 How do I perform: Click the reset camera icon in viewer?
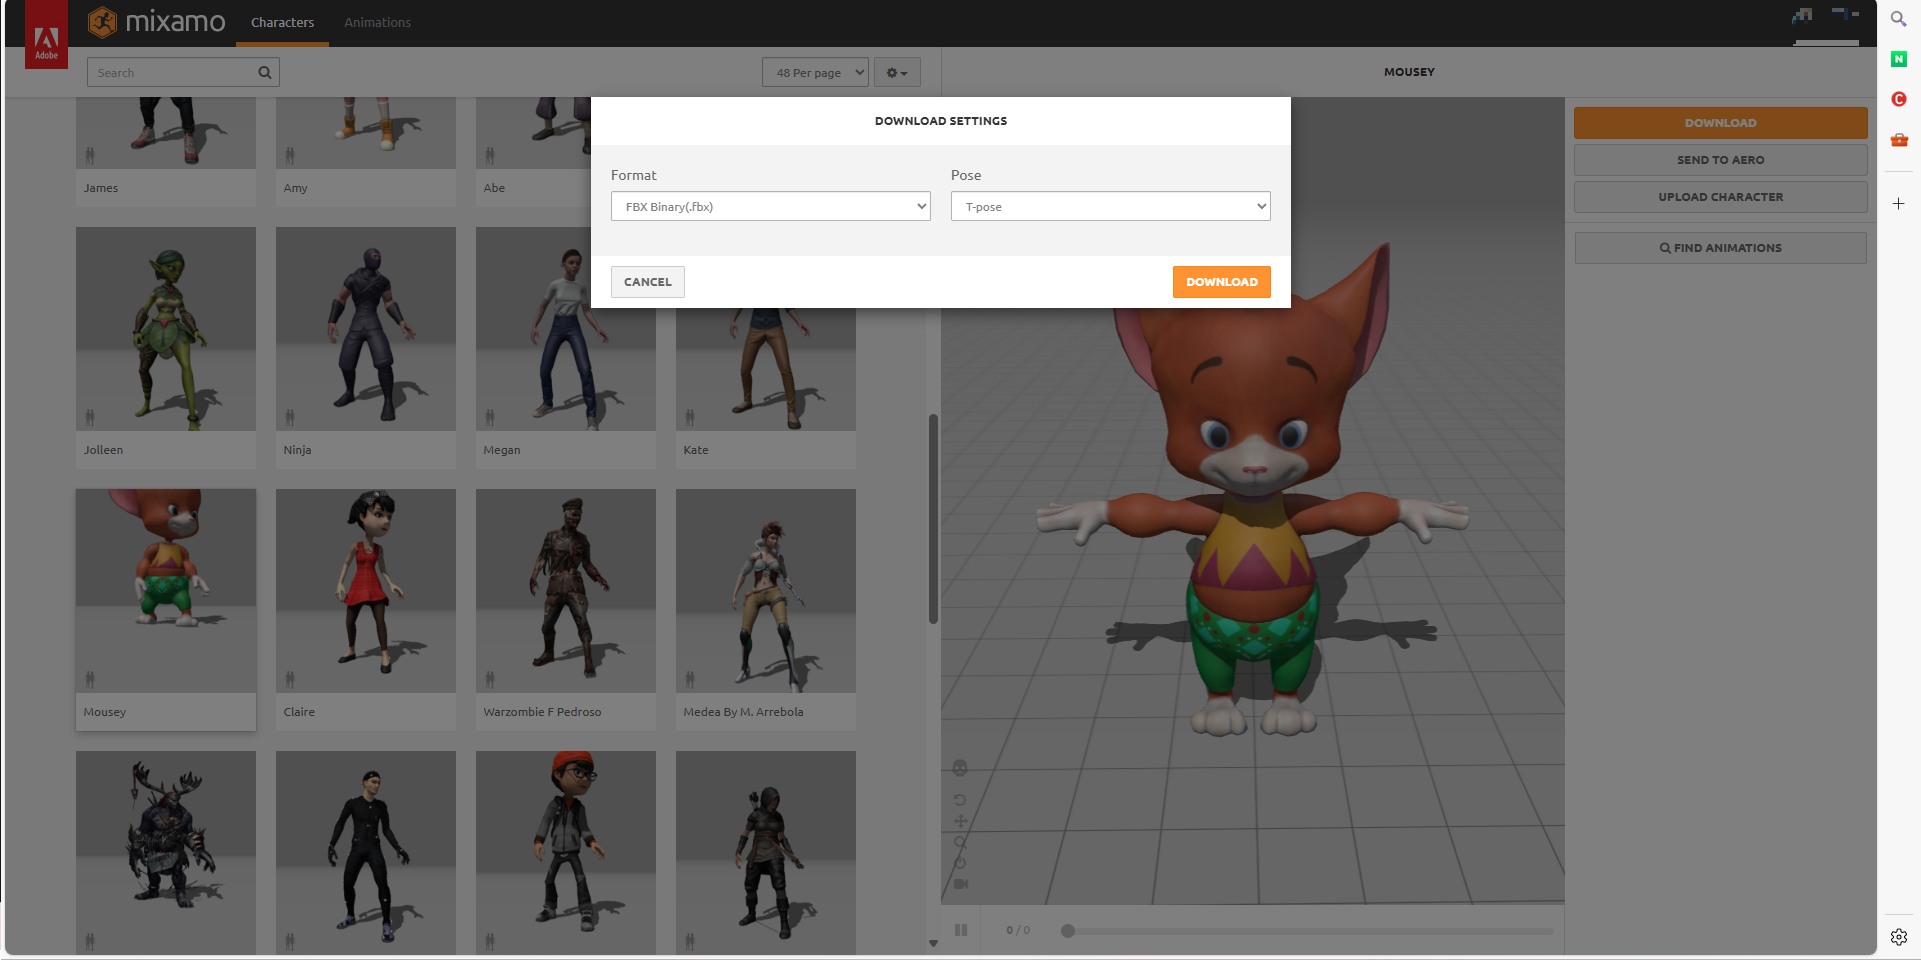[x=960, y=863]
